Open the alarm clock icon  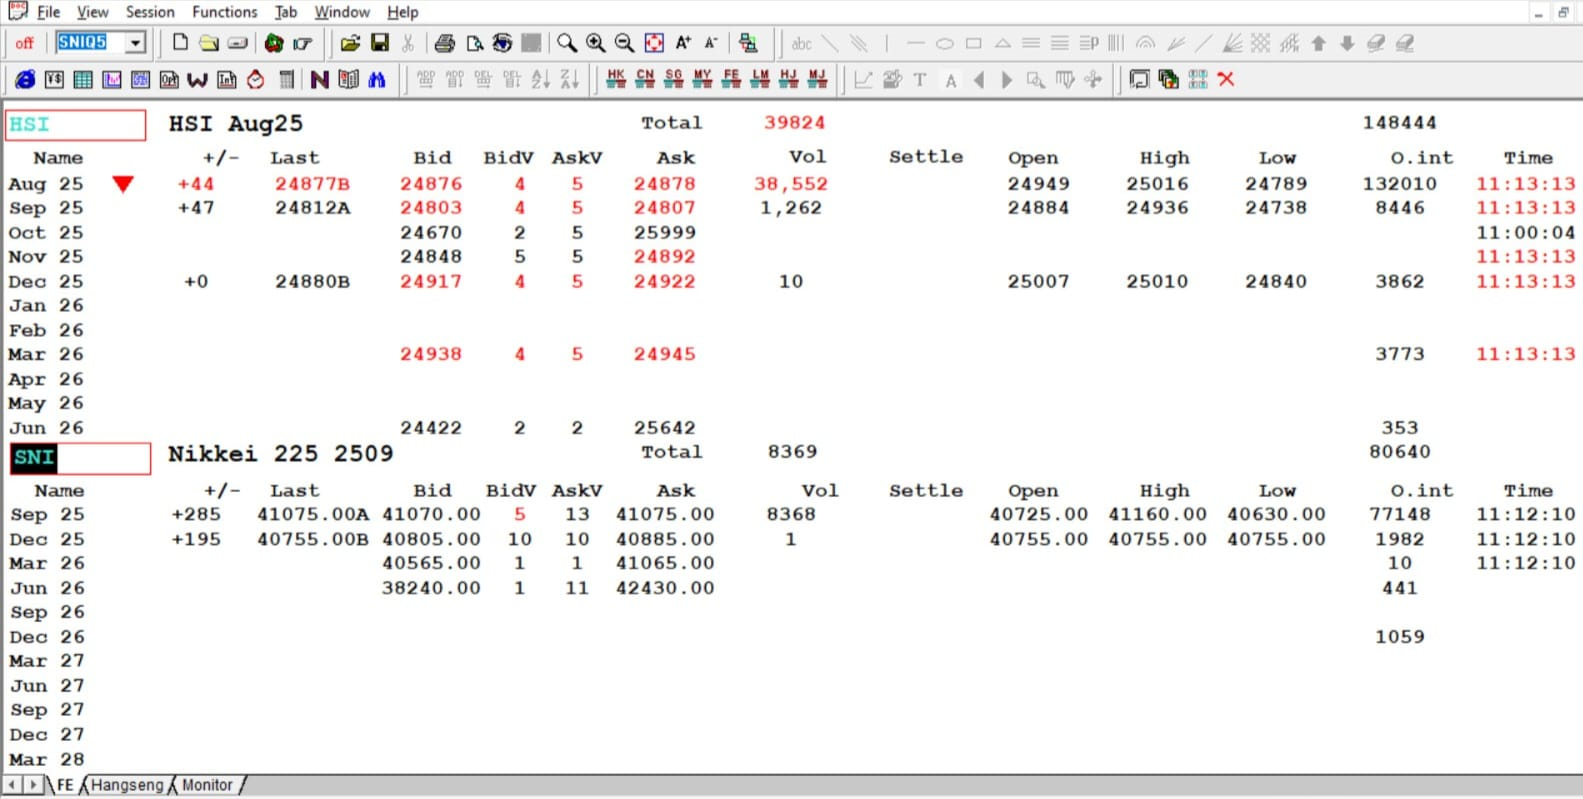(x=256, y=79)
